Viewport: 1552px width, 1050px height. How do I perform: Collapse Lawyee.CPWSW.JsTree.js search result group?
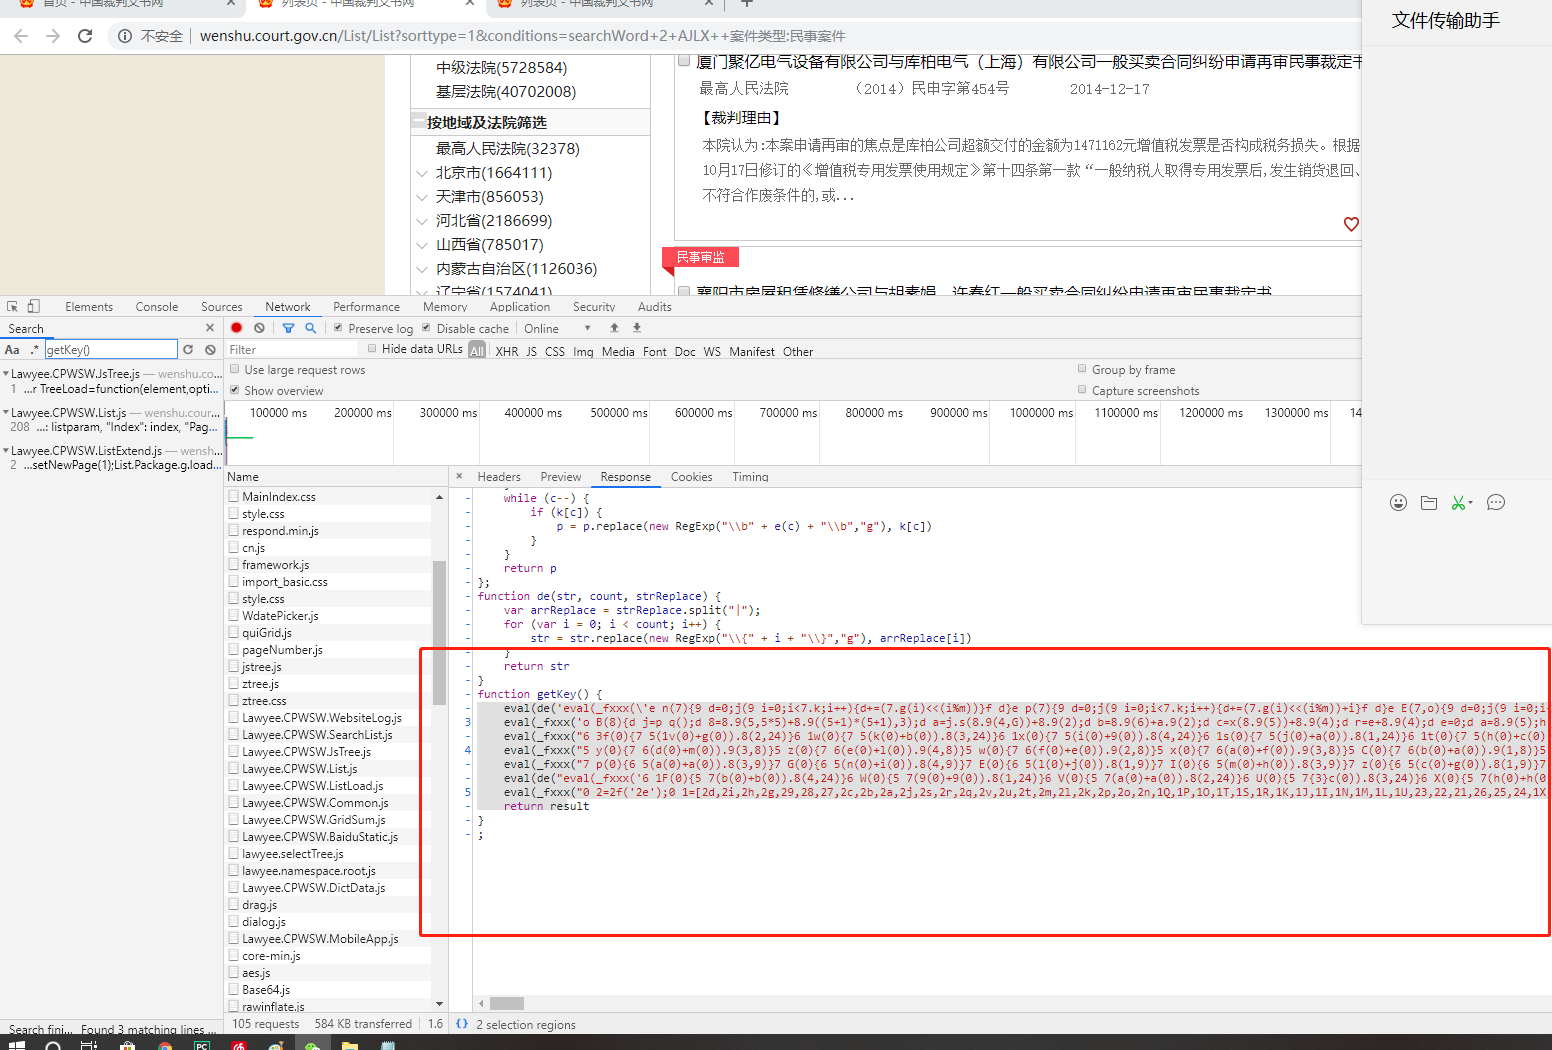[x=6, y=374]
